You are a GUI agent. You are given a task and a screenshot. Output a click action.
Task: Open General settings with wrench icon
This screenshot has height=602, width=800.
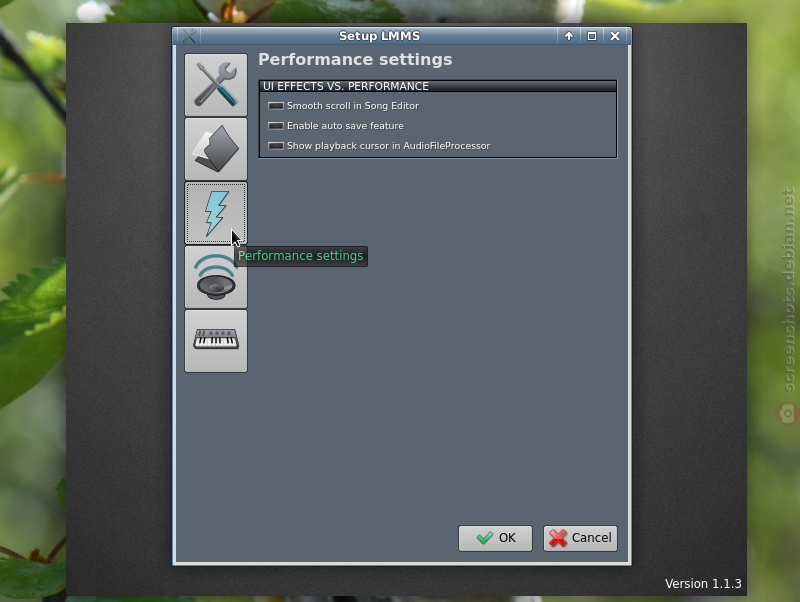click(216, 85)
